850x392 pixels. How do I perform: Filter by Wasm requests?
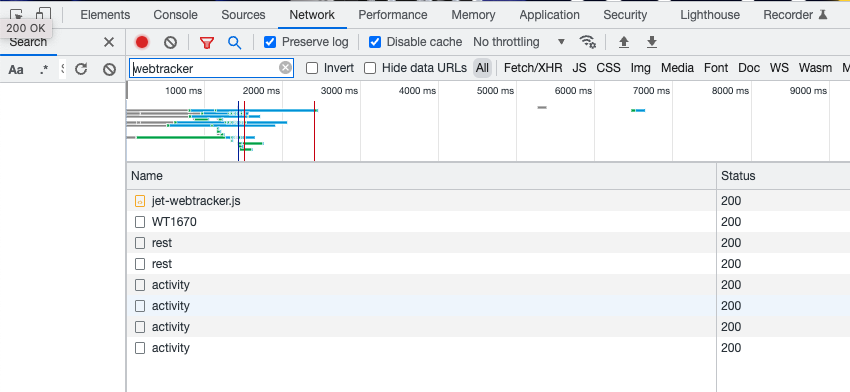click(815, 68)
